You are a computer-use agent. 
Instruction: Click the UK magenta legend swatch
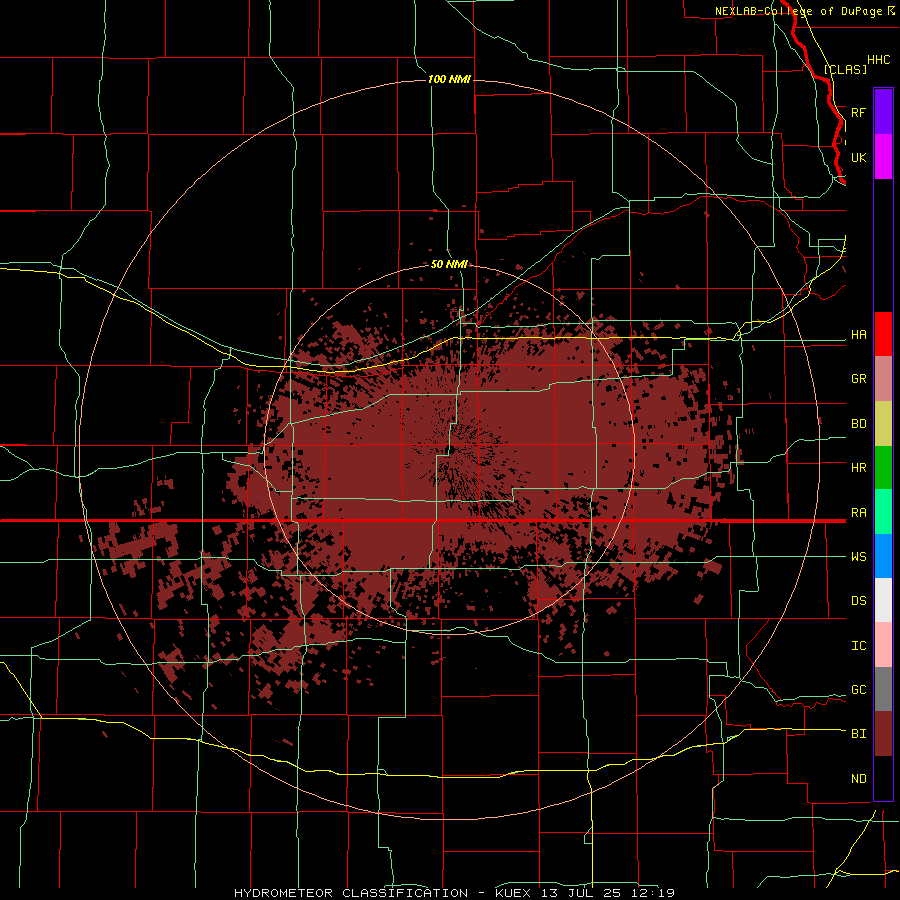point(883,157)
